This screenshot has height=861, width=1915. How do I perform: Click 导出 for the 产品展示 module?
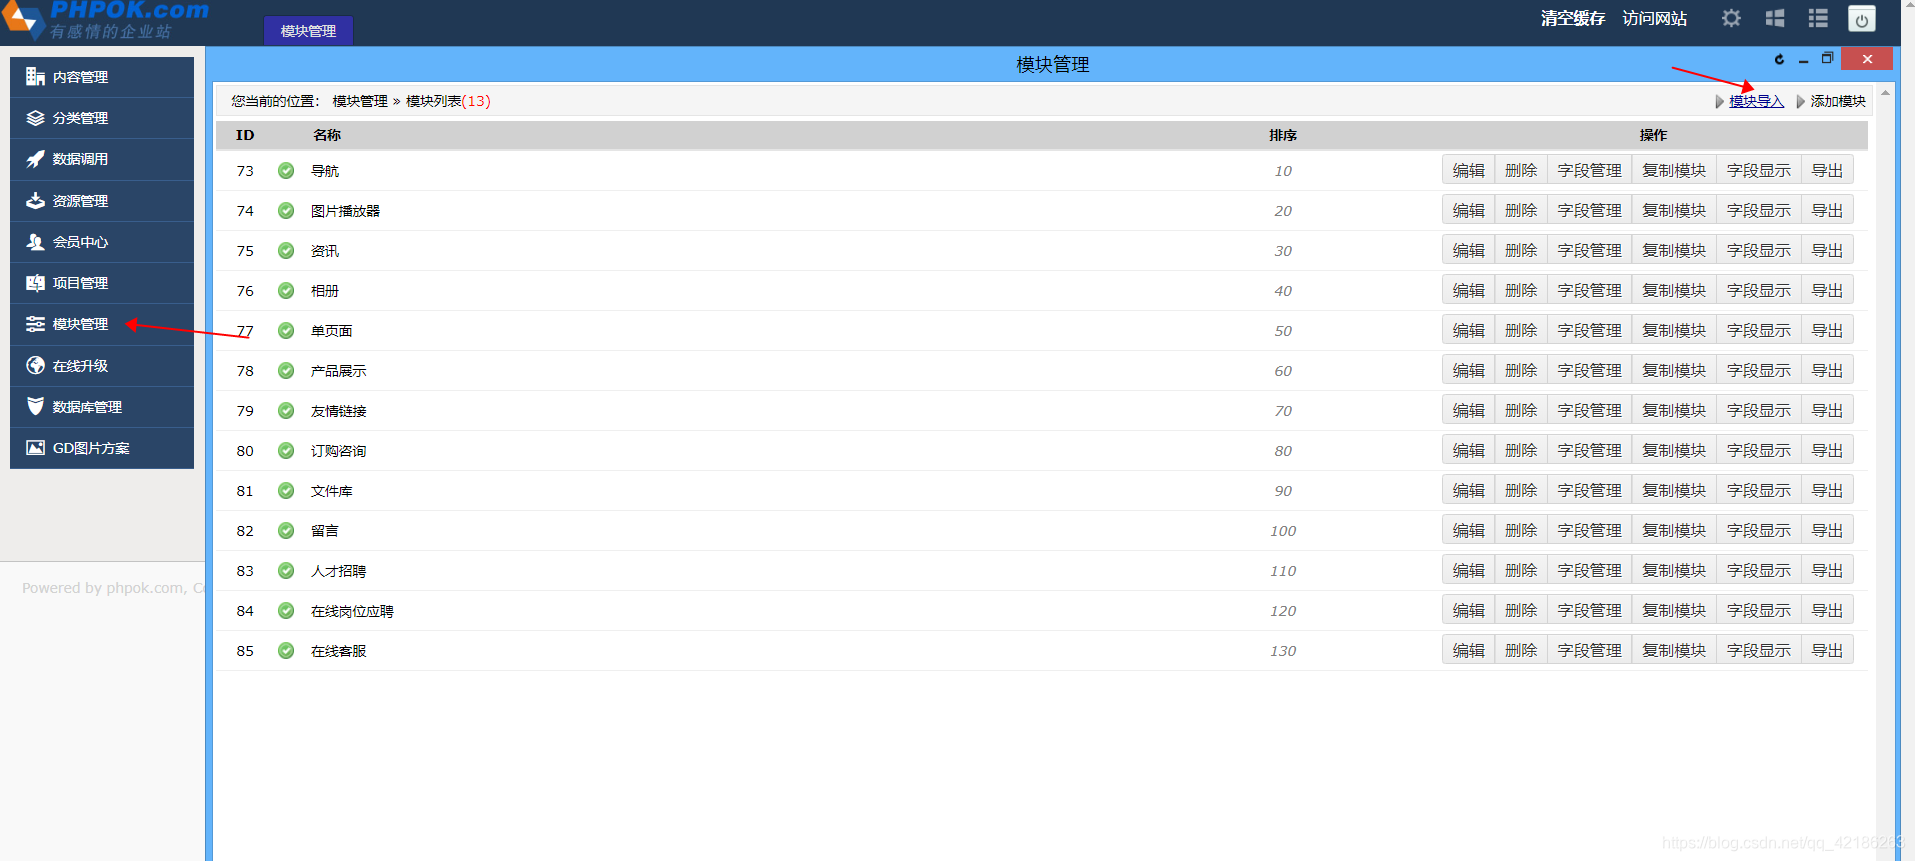(1827, 370)
